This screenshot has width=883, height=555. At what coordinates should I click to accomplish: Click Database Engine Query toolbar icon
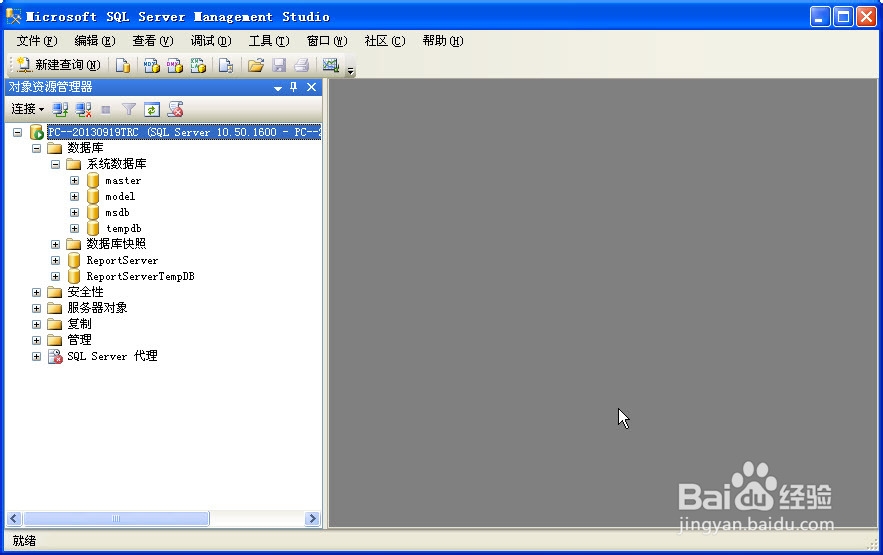click(123, 65)
